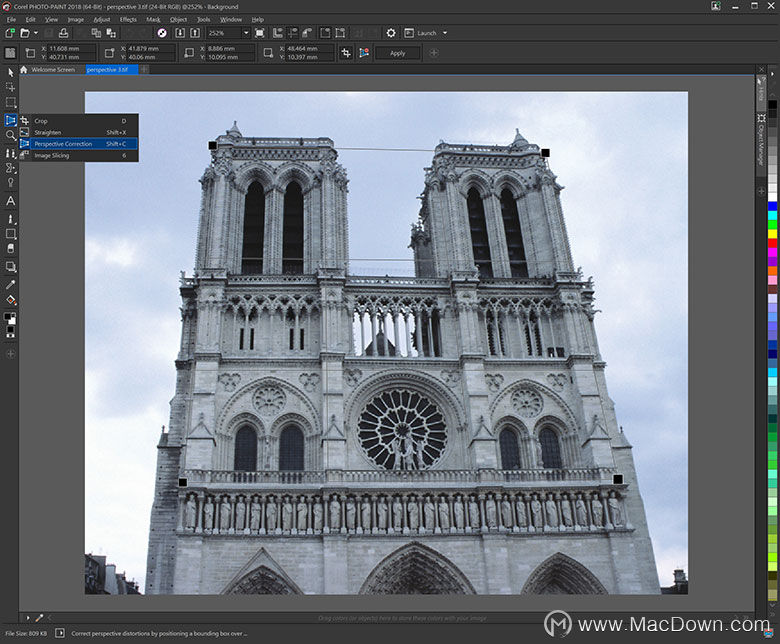Click the Launch button
780x644 pixels.
pyautogui.click(x=422, y=33)
